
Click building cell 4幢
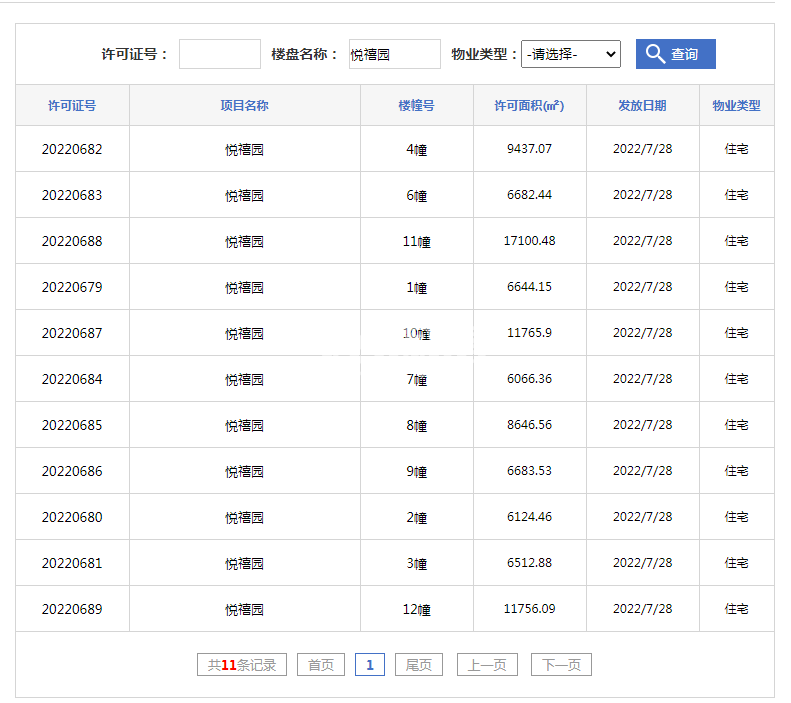click(417, 149)
